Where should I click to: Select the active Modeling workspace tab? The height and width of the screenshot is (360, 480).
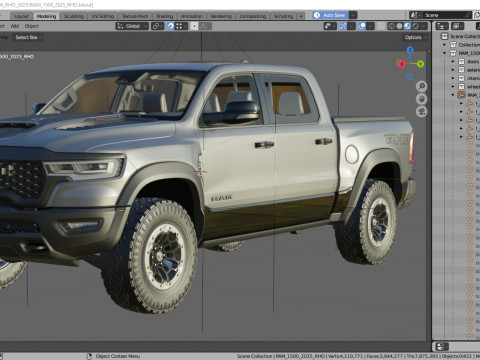tap(46, 16)
